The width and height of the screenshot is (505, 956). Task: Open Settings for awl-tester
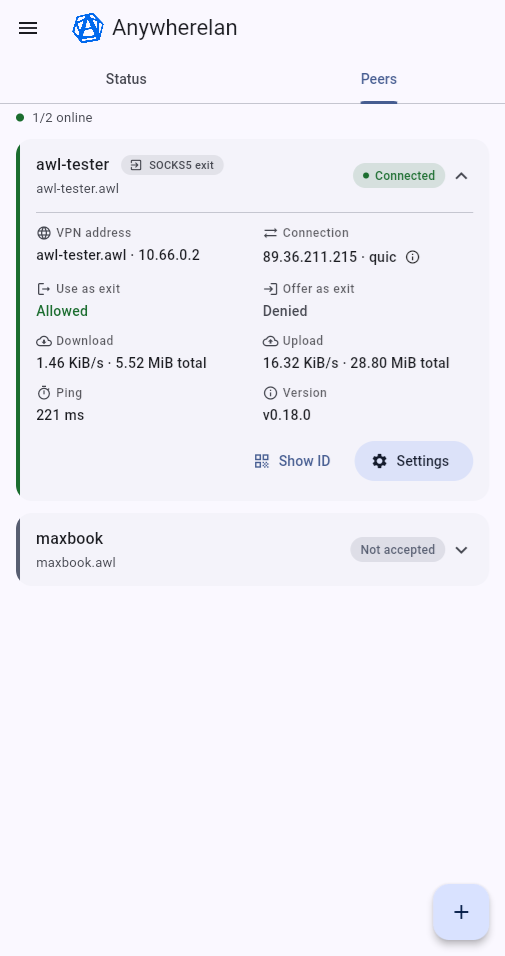pyautogui.click(x=414, y=461)
